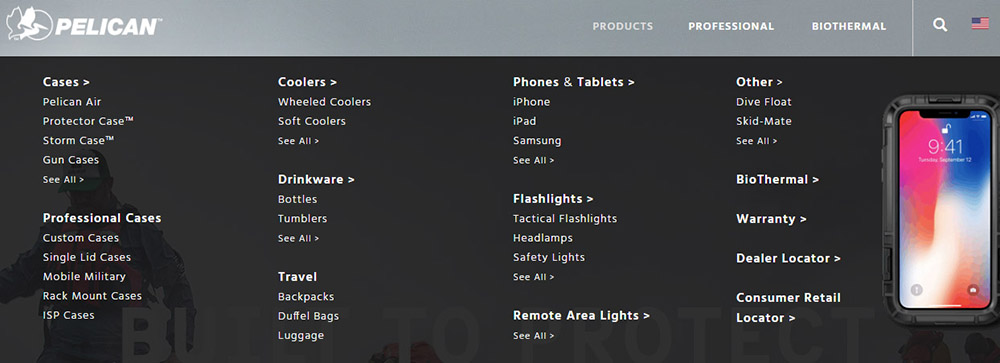Image resolution: width=1000 pixels, height=363 pixels.
Task: Open the Professional menu
Action: [731, 26]
